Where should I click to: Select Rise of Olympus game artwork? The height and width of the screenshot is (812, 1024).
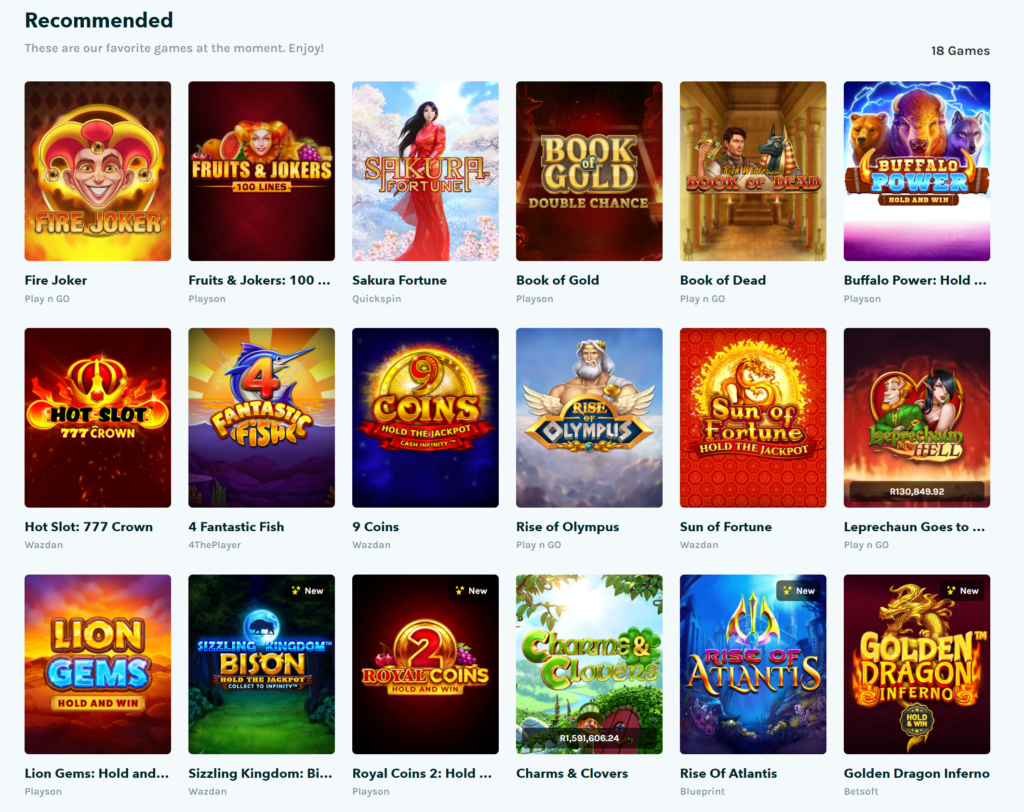589,417
